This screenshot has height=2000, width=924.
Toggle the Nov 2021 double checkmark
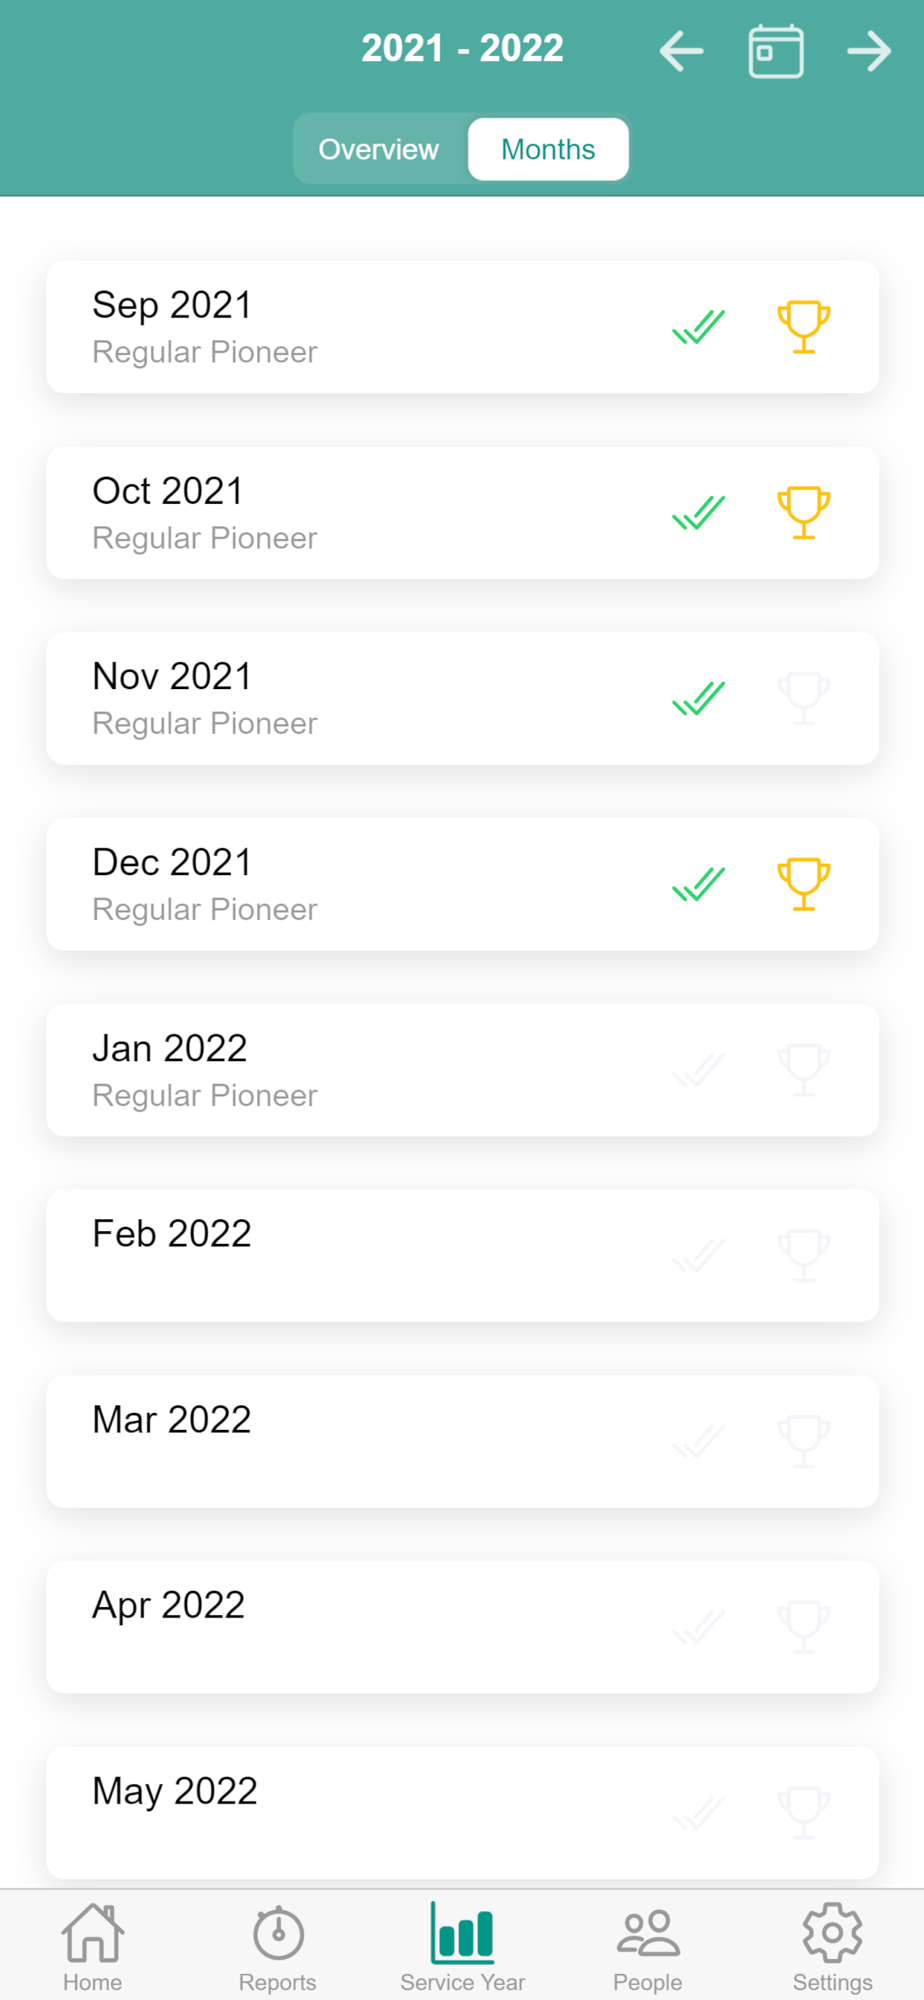pos(698,698)
